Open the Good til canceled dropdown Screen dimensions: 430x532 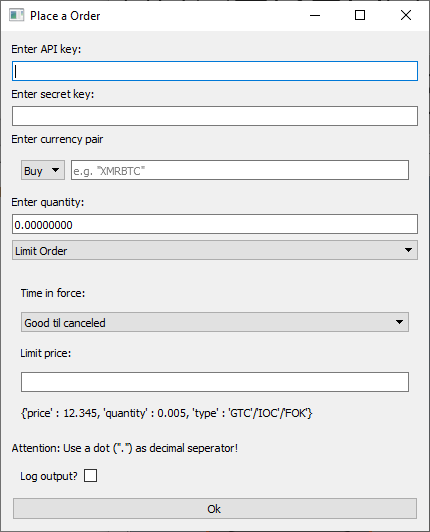(215, 322)
